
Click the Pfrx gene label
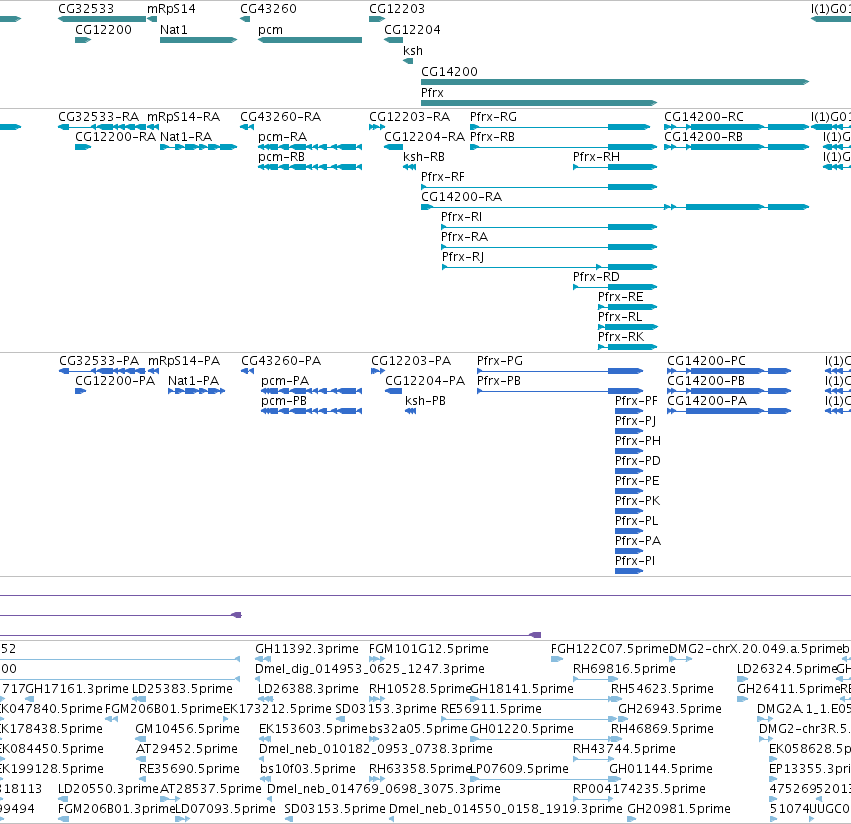pos(432,93)
